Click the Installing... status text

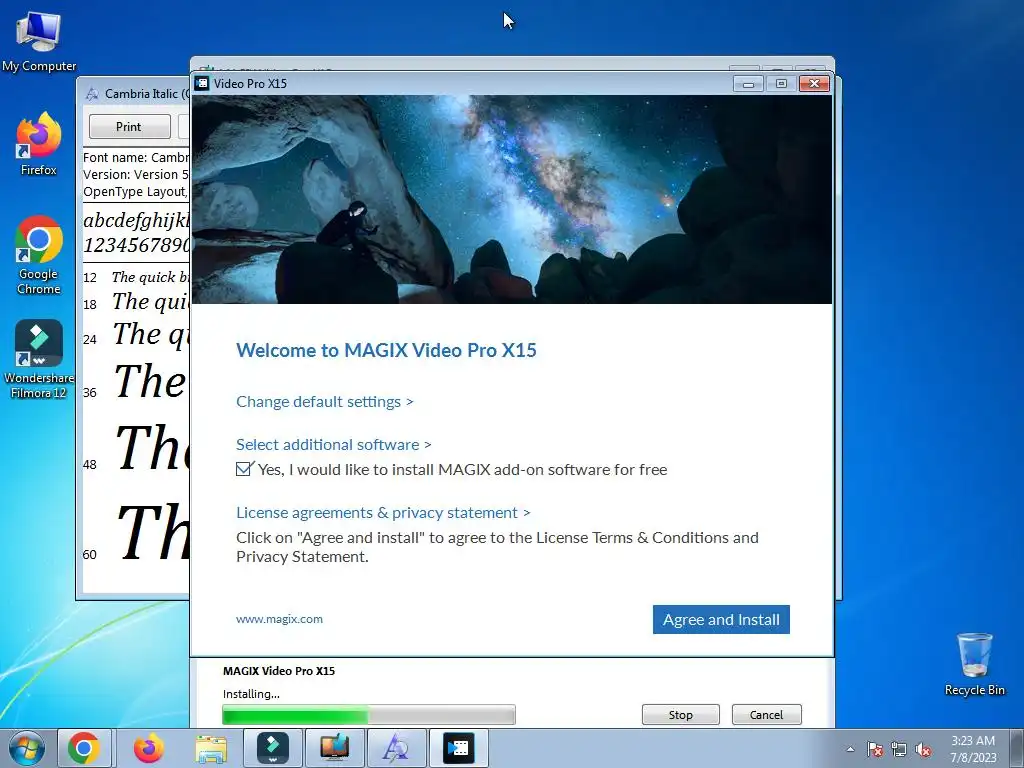click(x=251, y=694)
